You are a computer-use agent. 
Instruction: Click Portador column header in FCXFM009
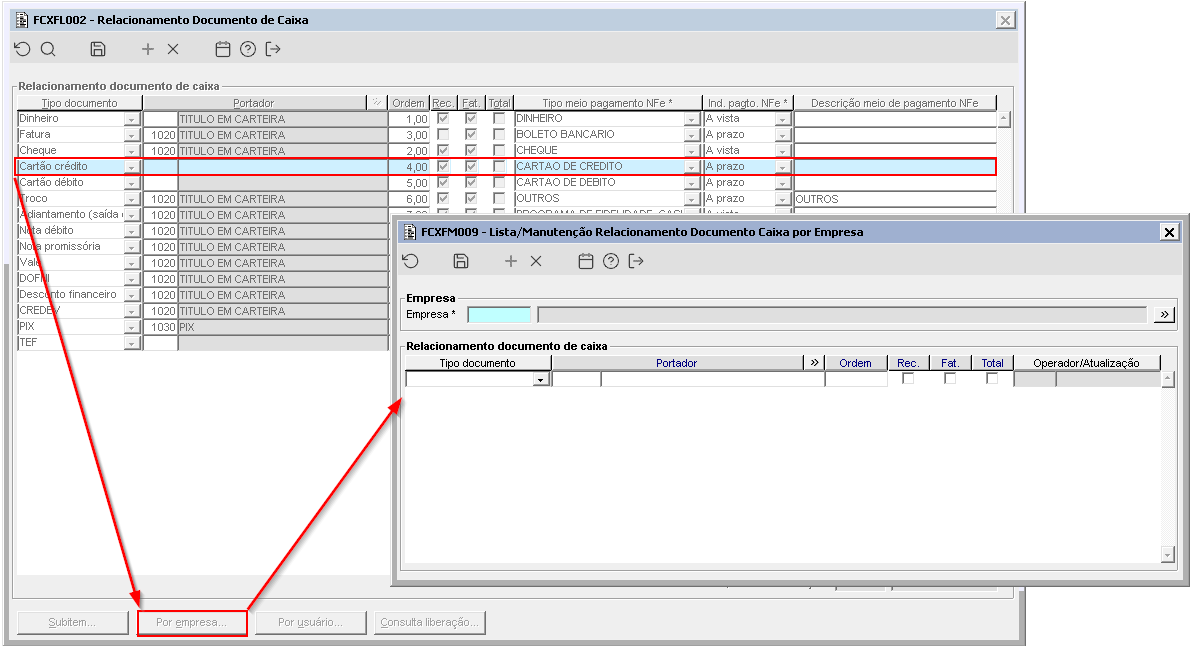point(677,363)
